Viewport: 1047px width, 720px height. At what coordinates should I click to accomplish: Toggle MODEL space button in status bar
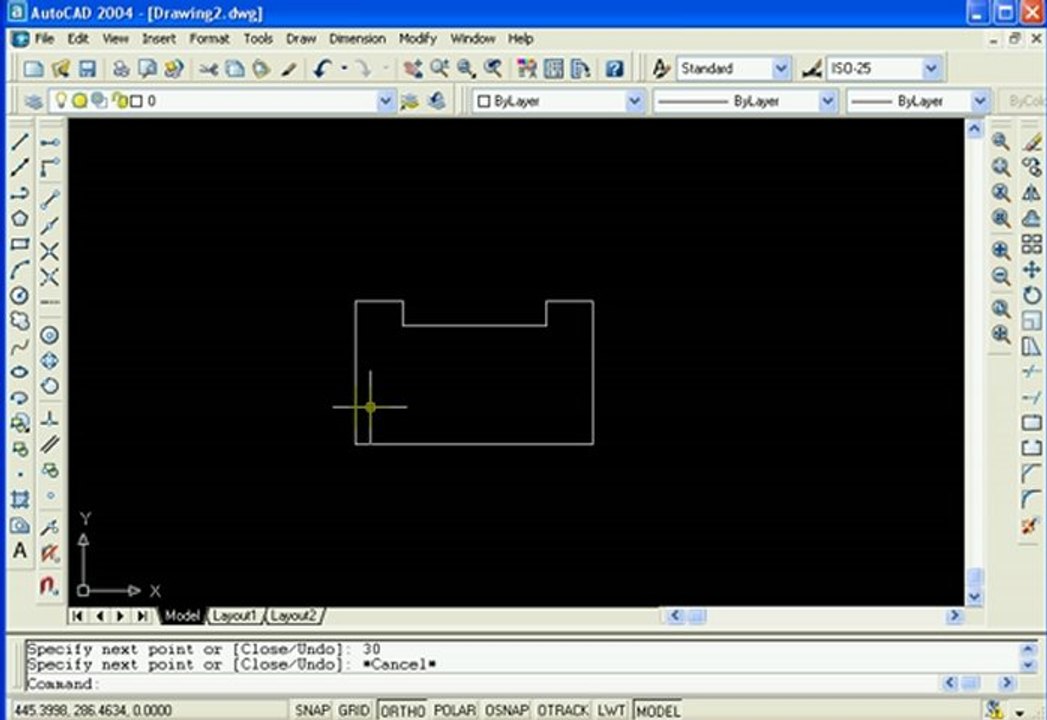[658, 710]
